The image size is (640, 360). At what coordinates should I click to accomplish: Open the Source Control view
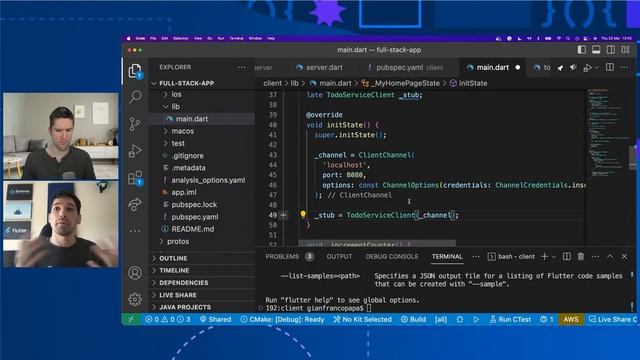point(135,124)
